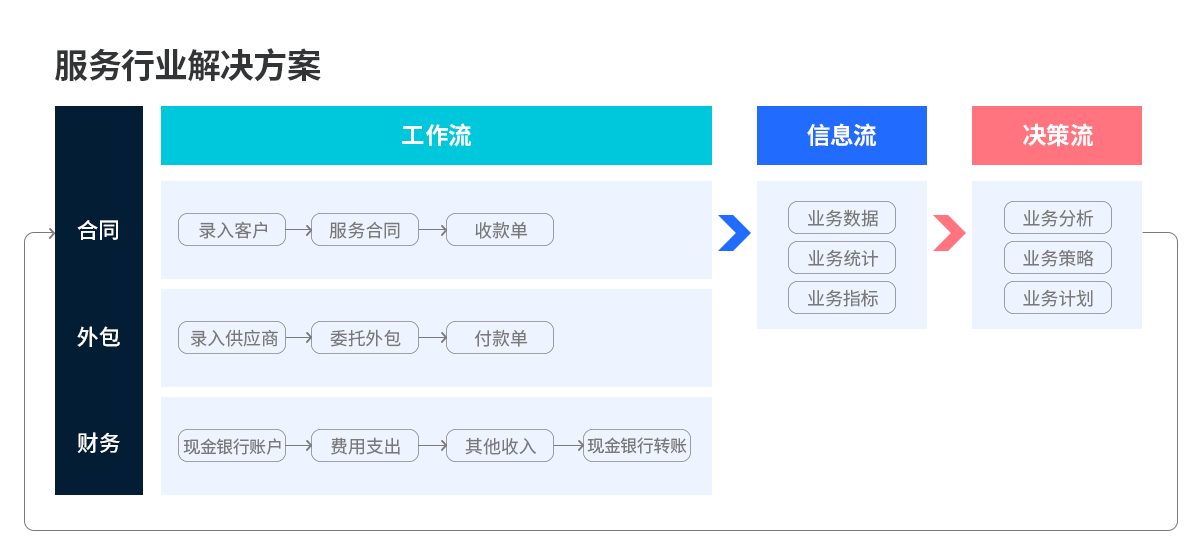Image resolution: width=1200 pixels, height=556 pixels.
Task: Click the pink chevron arrow icon
Action: click(949, 233)
